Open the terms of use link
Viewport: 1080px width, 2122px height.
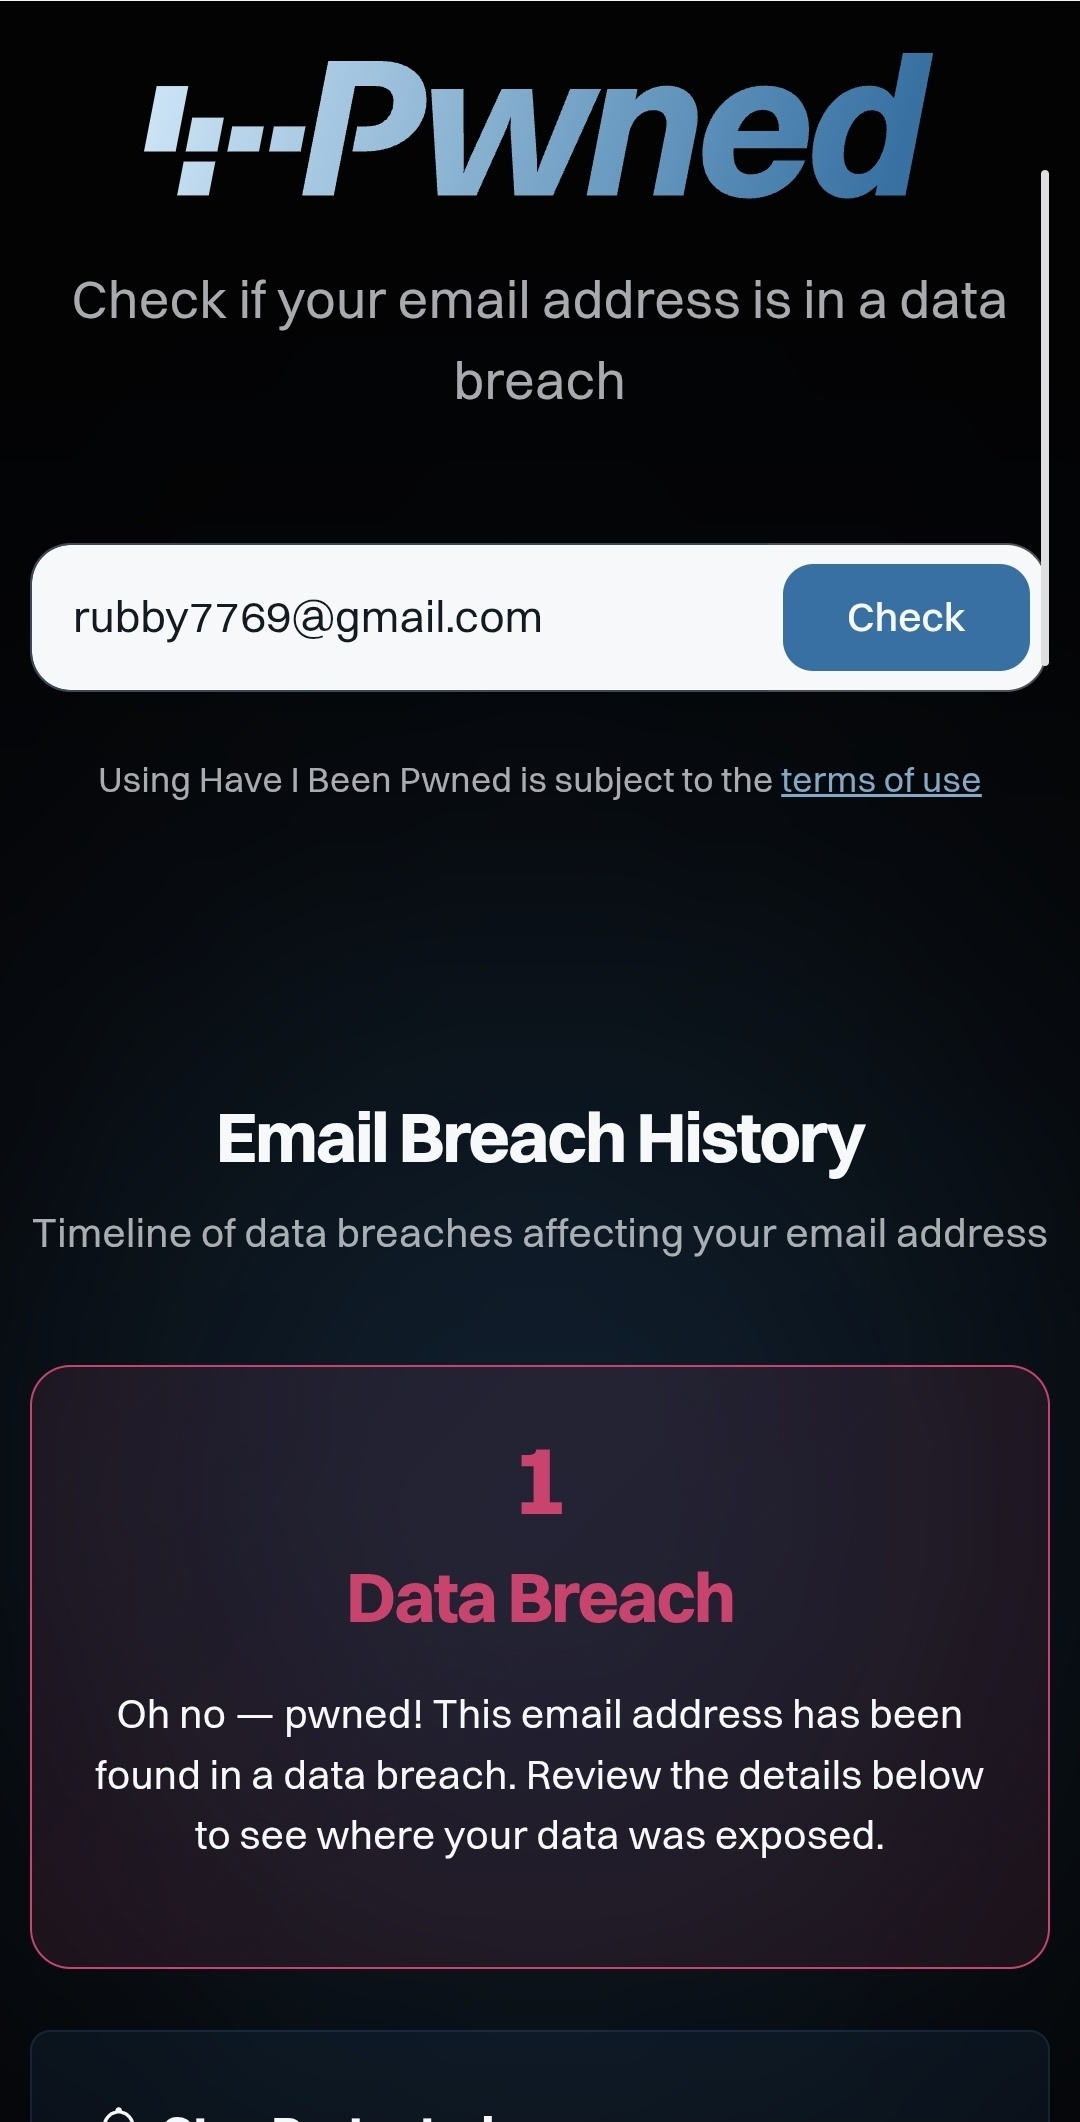[880, 780]
